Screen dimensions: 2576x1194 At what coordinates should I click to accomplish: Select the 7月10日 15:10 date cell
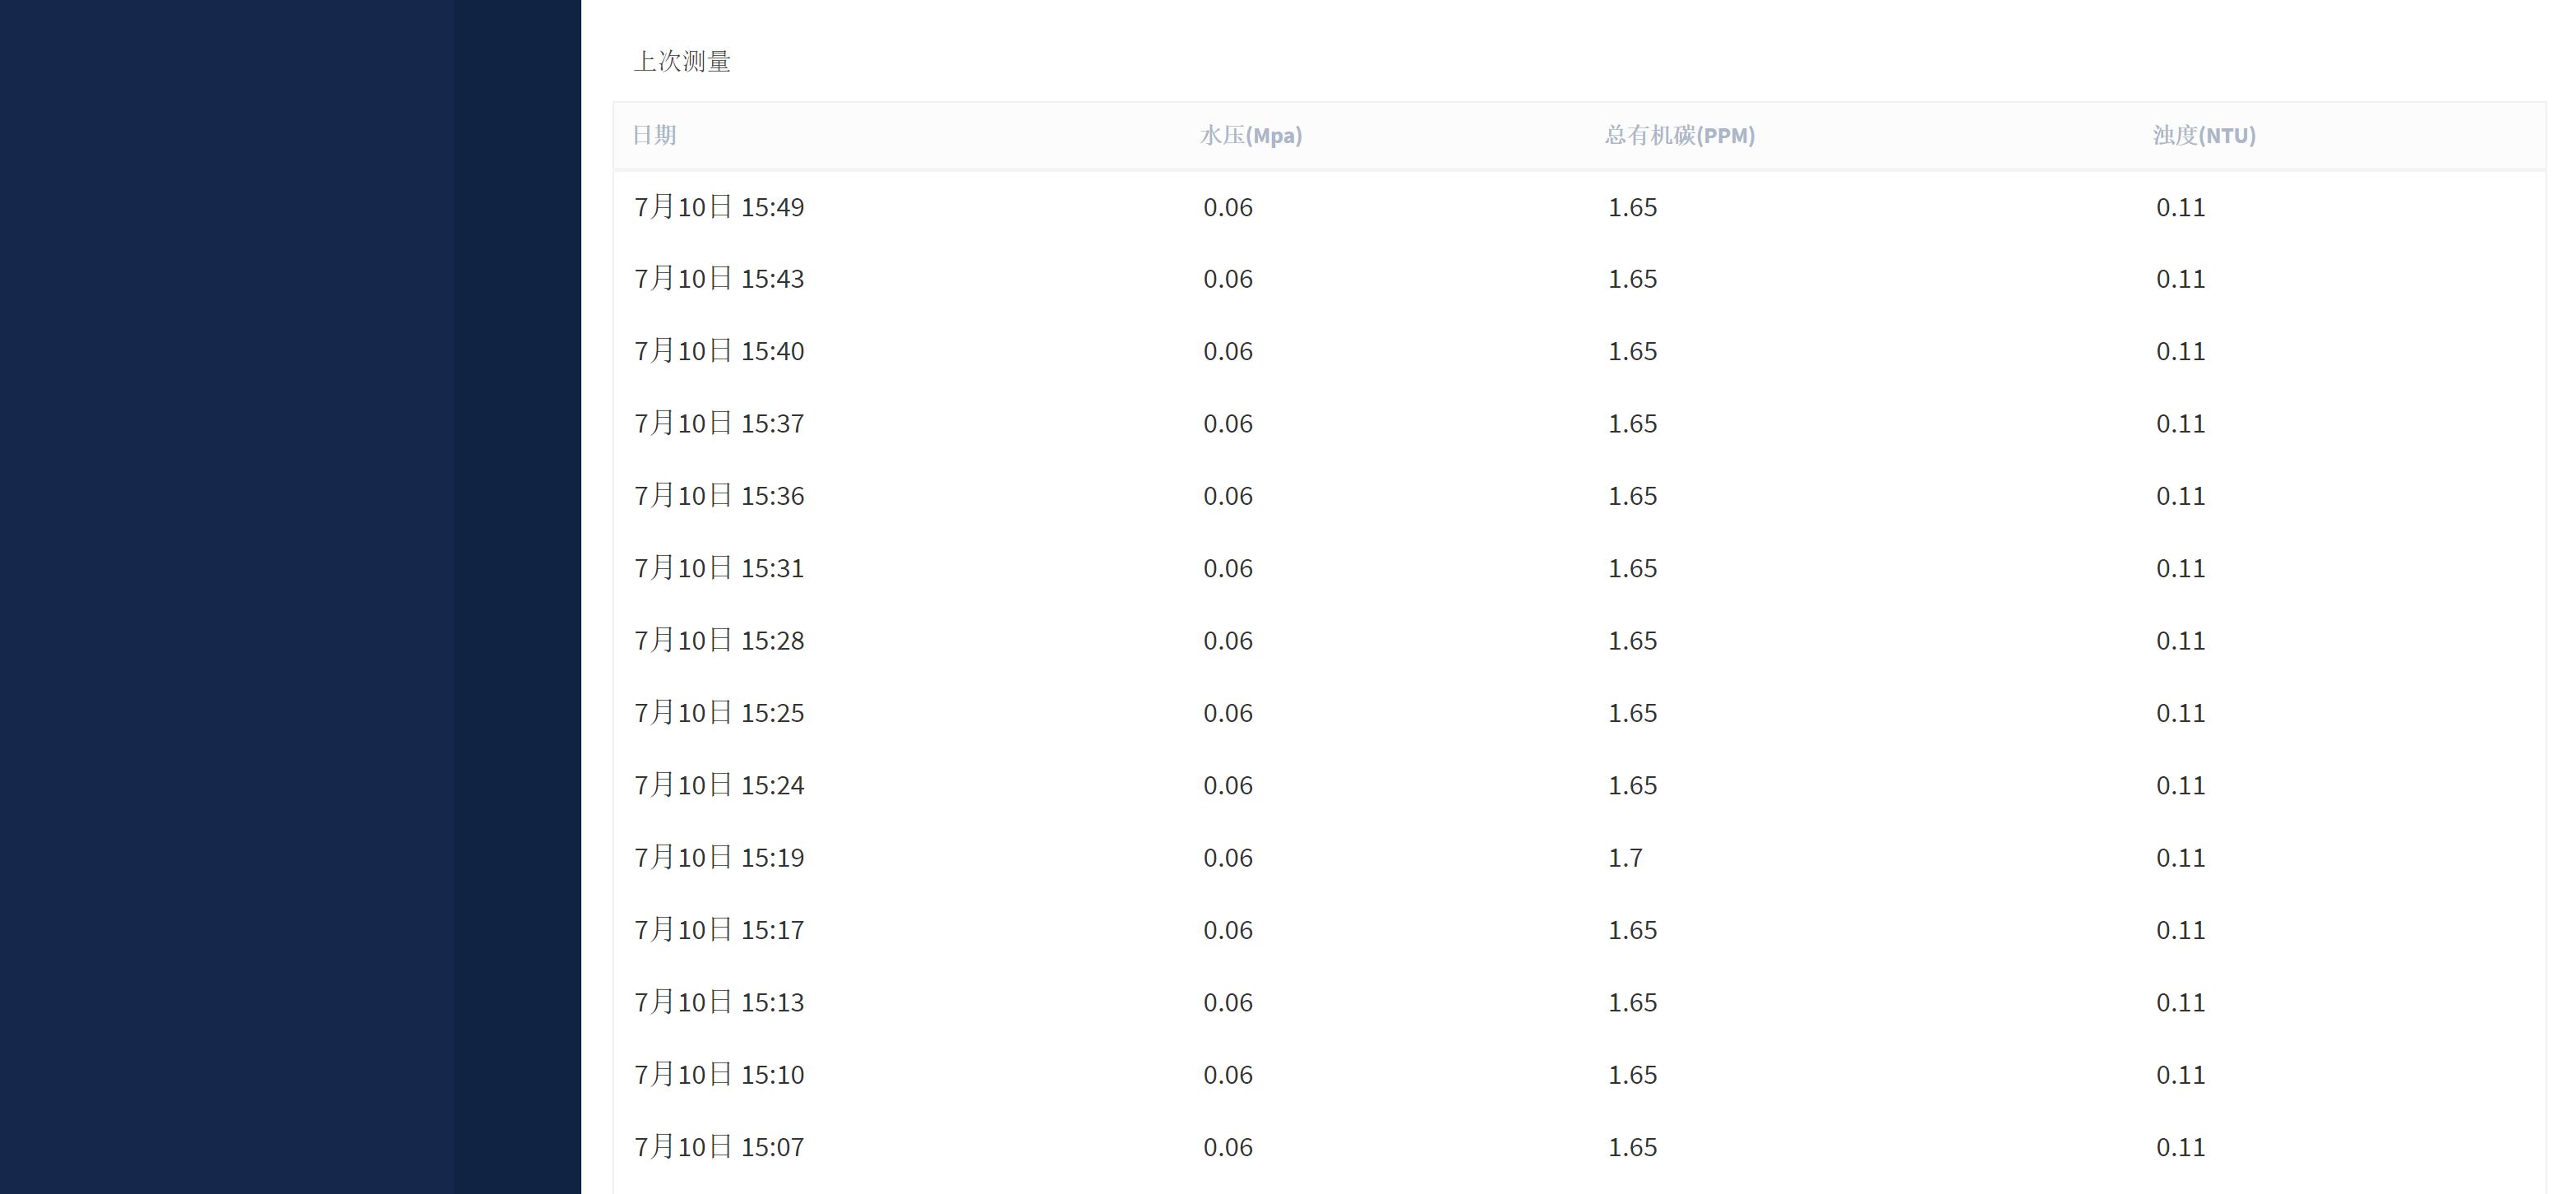point(719,1074)
